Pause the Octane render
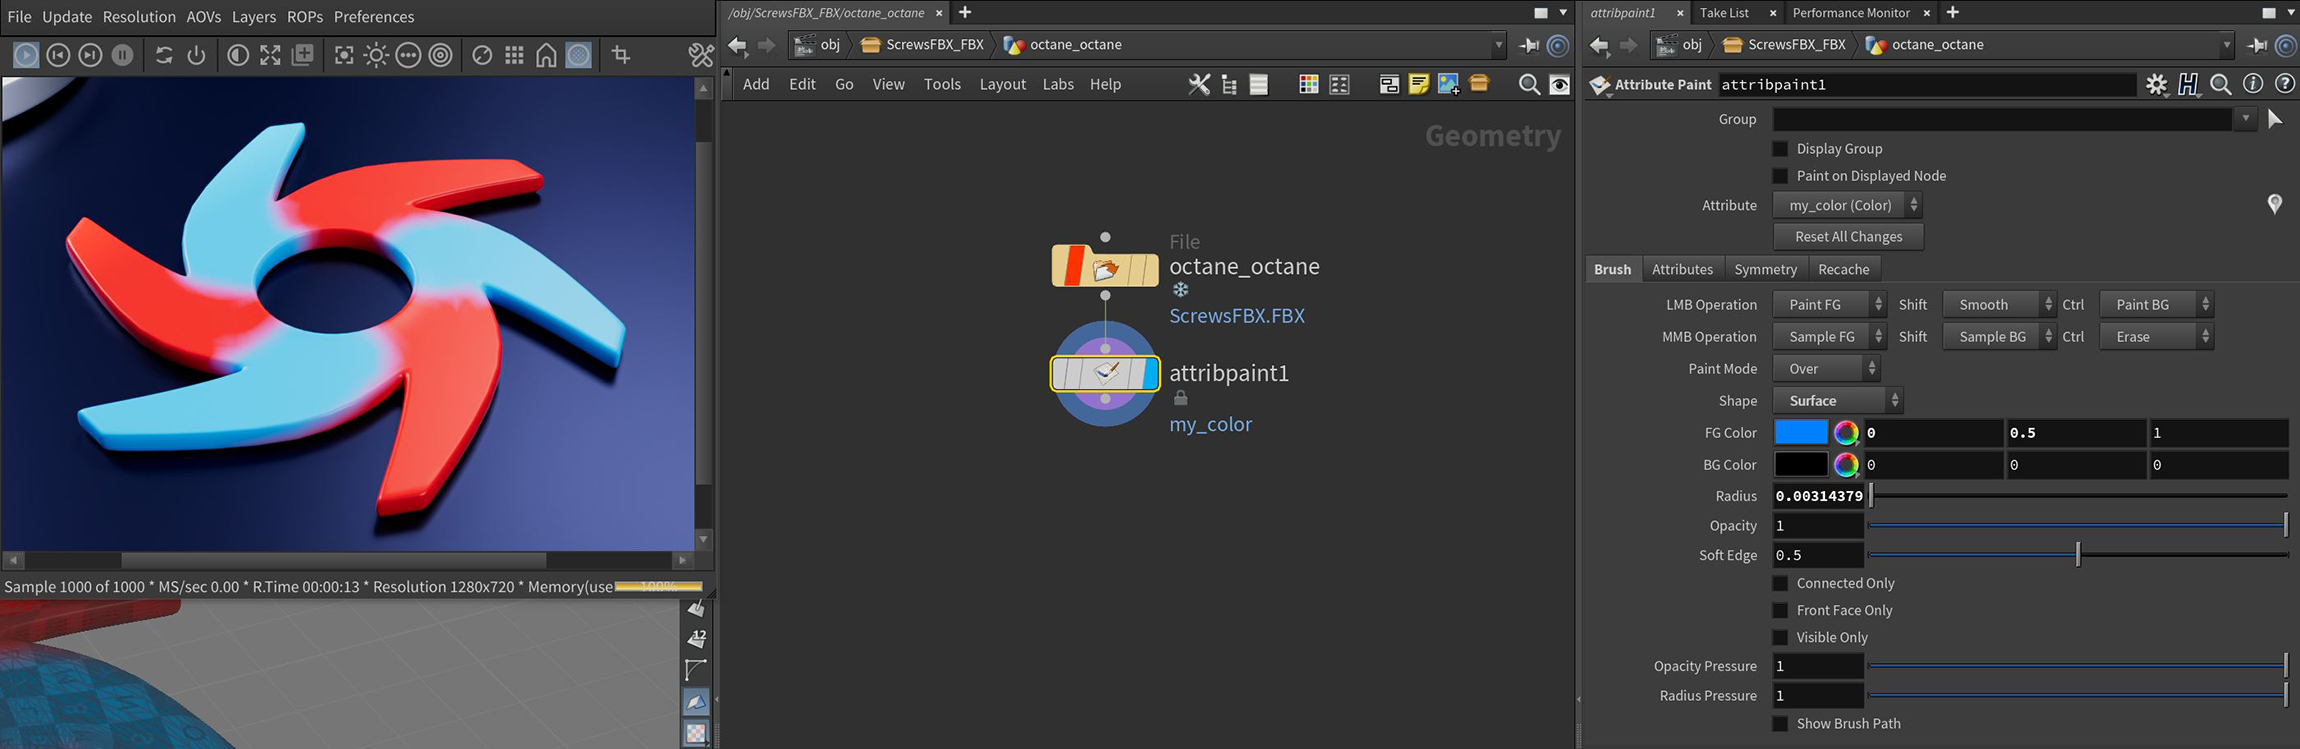2300x749 pixels. tap(122, 55)
